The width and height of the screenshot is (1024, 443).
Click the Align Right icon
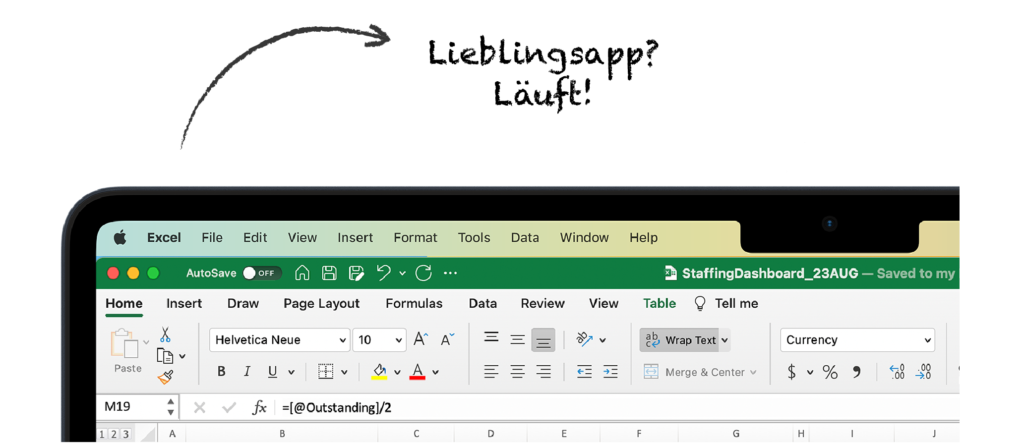tap(543, 372)
